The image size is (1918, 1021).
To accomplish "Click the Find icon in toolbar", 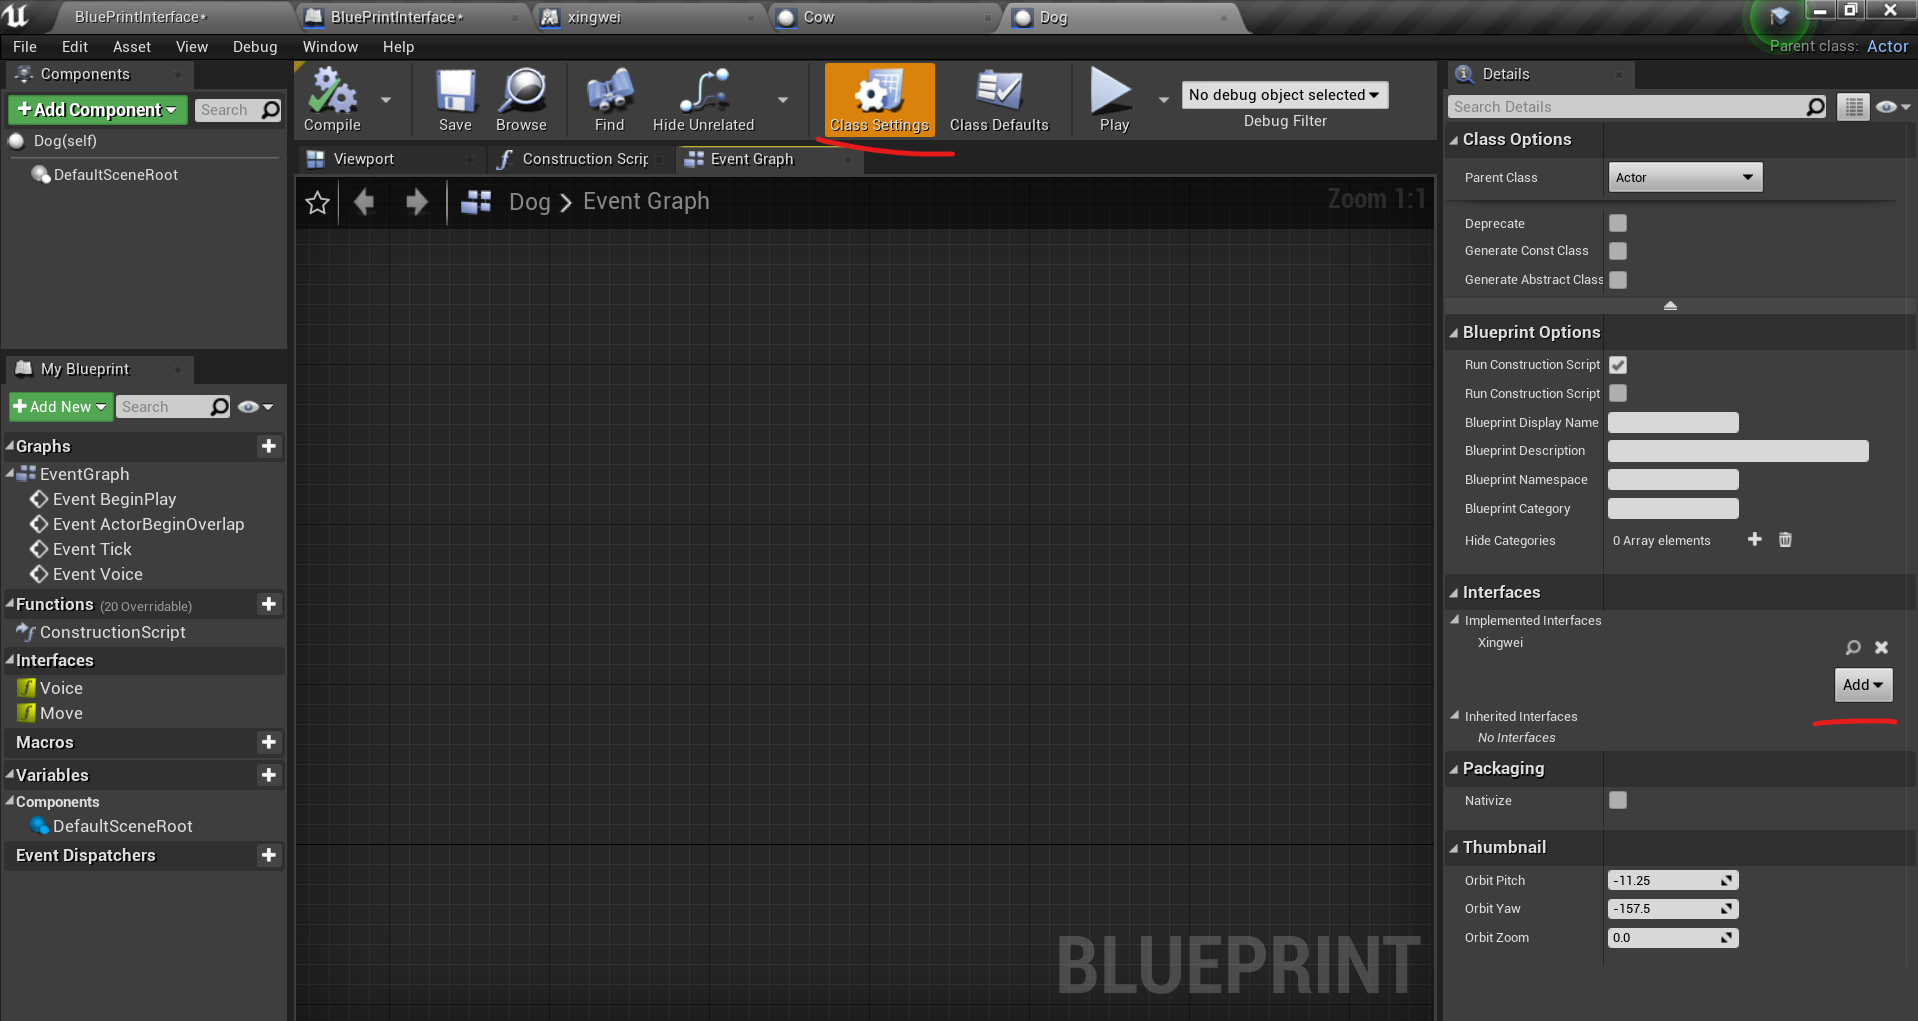I will (x=608, y=99).
